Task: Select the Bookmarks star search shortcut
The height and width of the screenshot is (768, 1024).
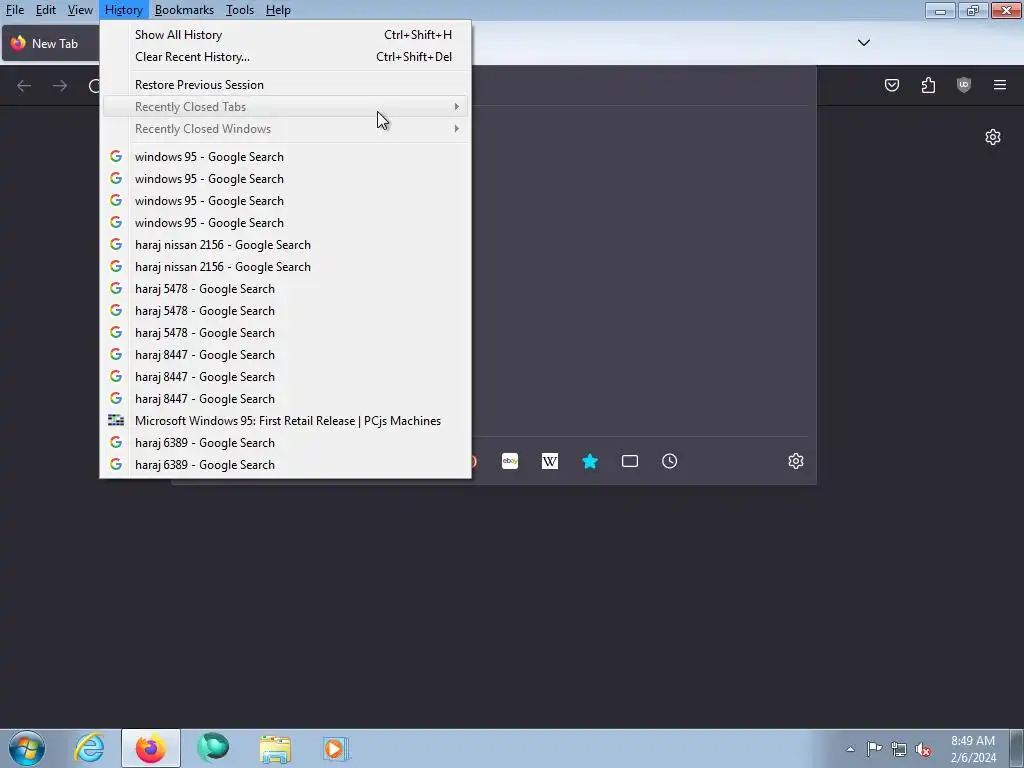Action: click(x=590, y=461)
